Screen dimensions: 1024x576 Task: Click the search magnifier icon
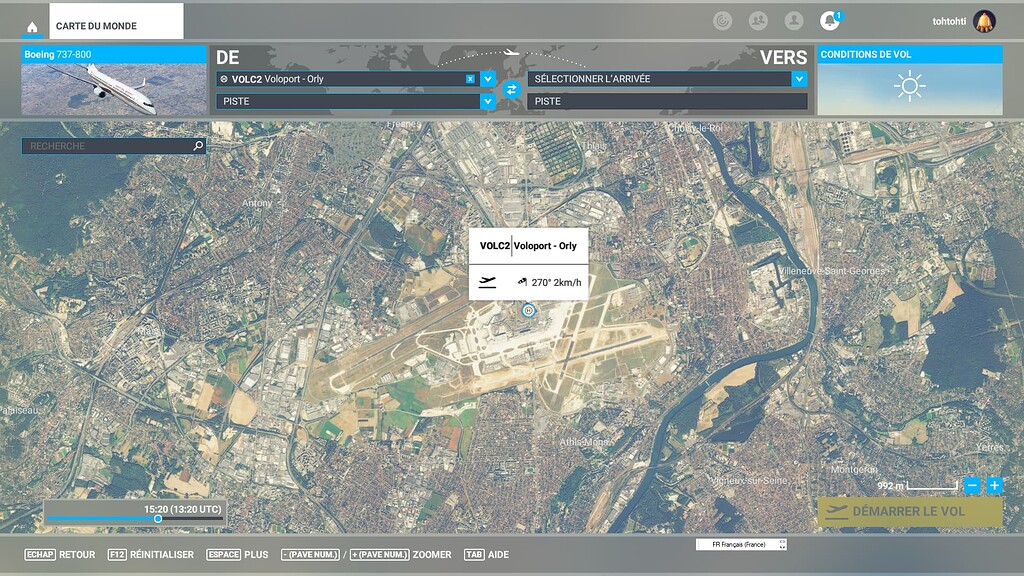[x=200, y=145]
